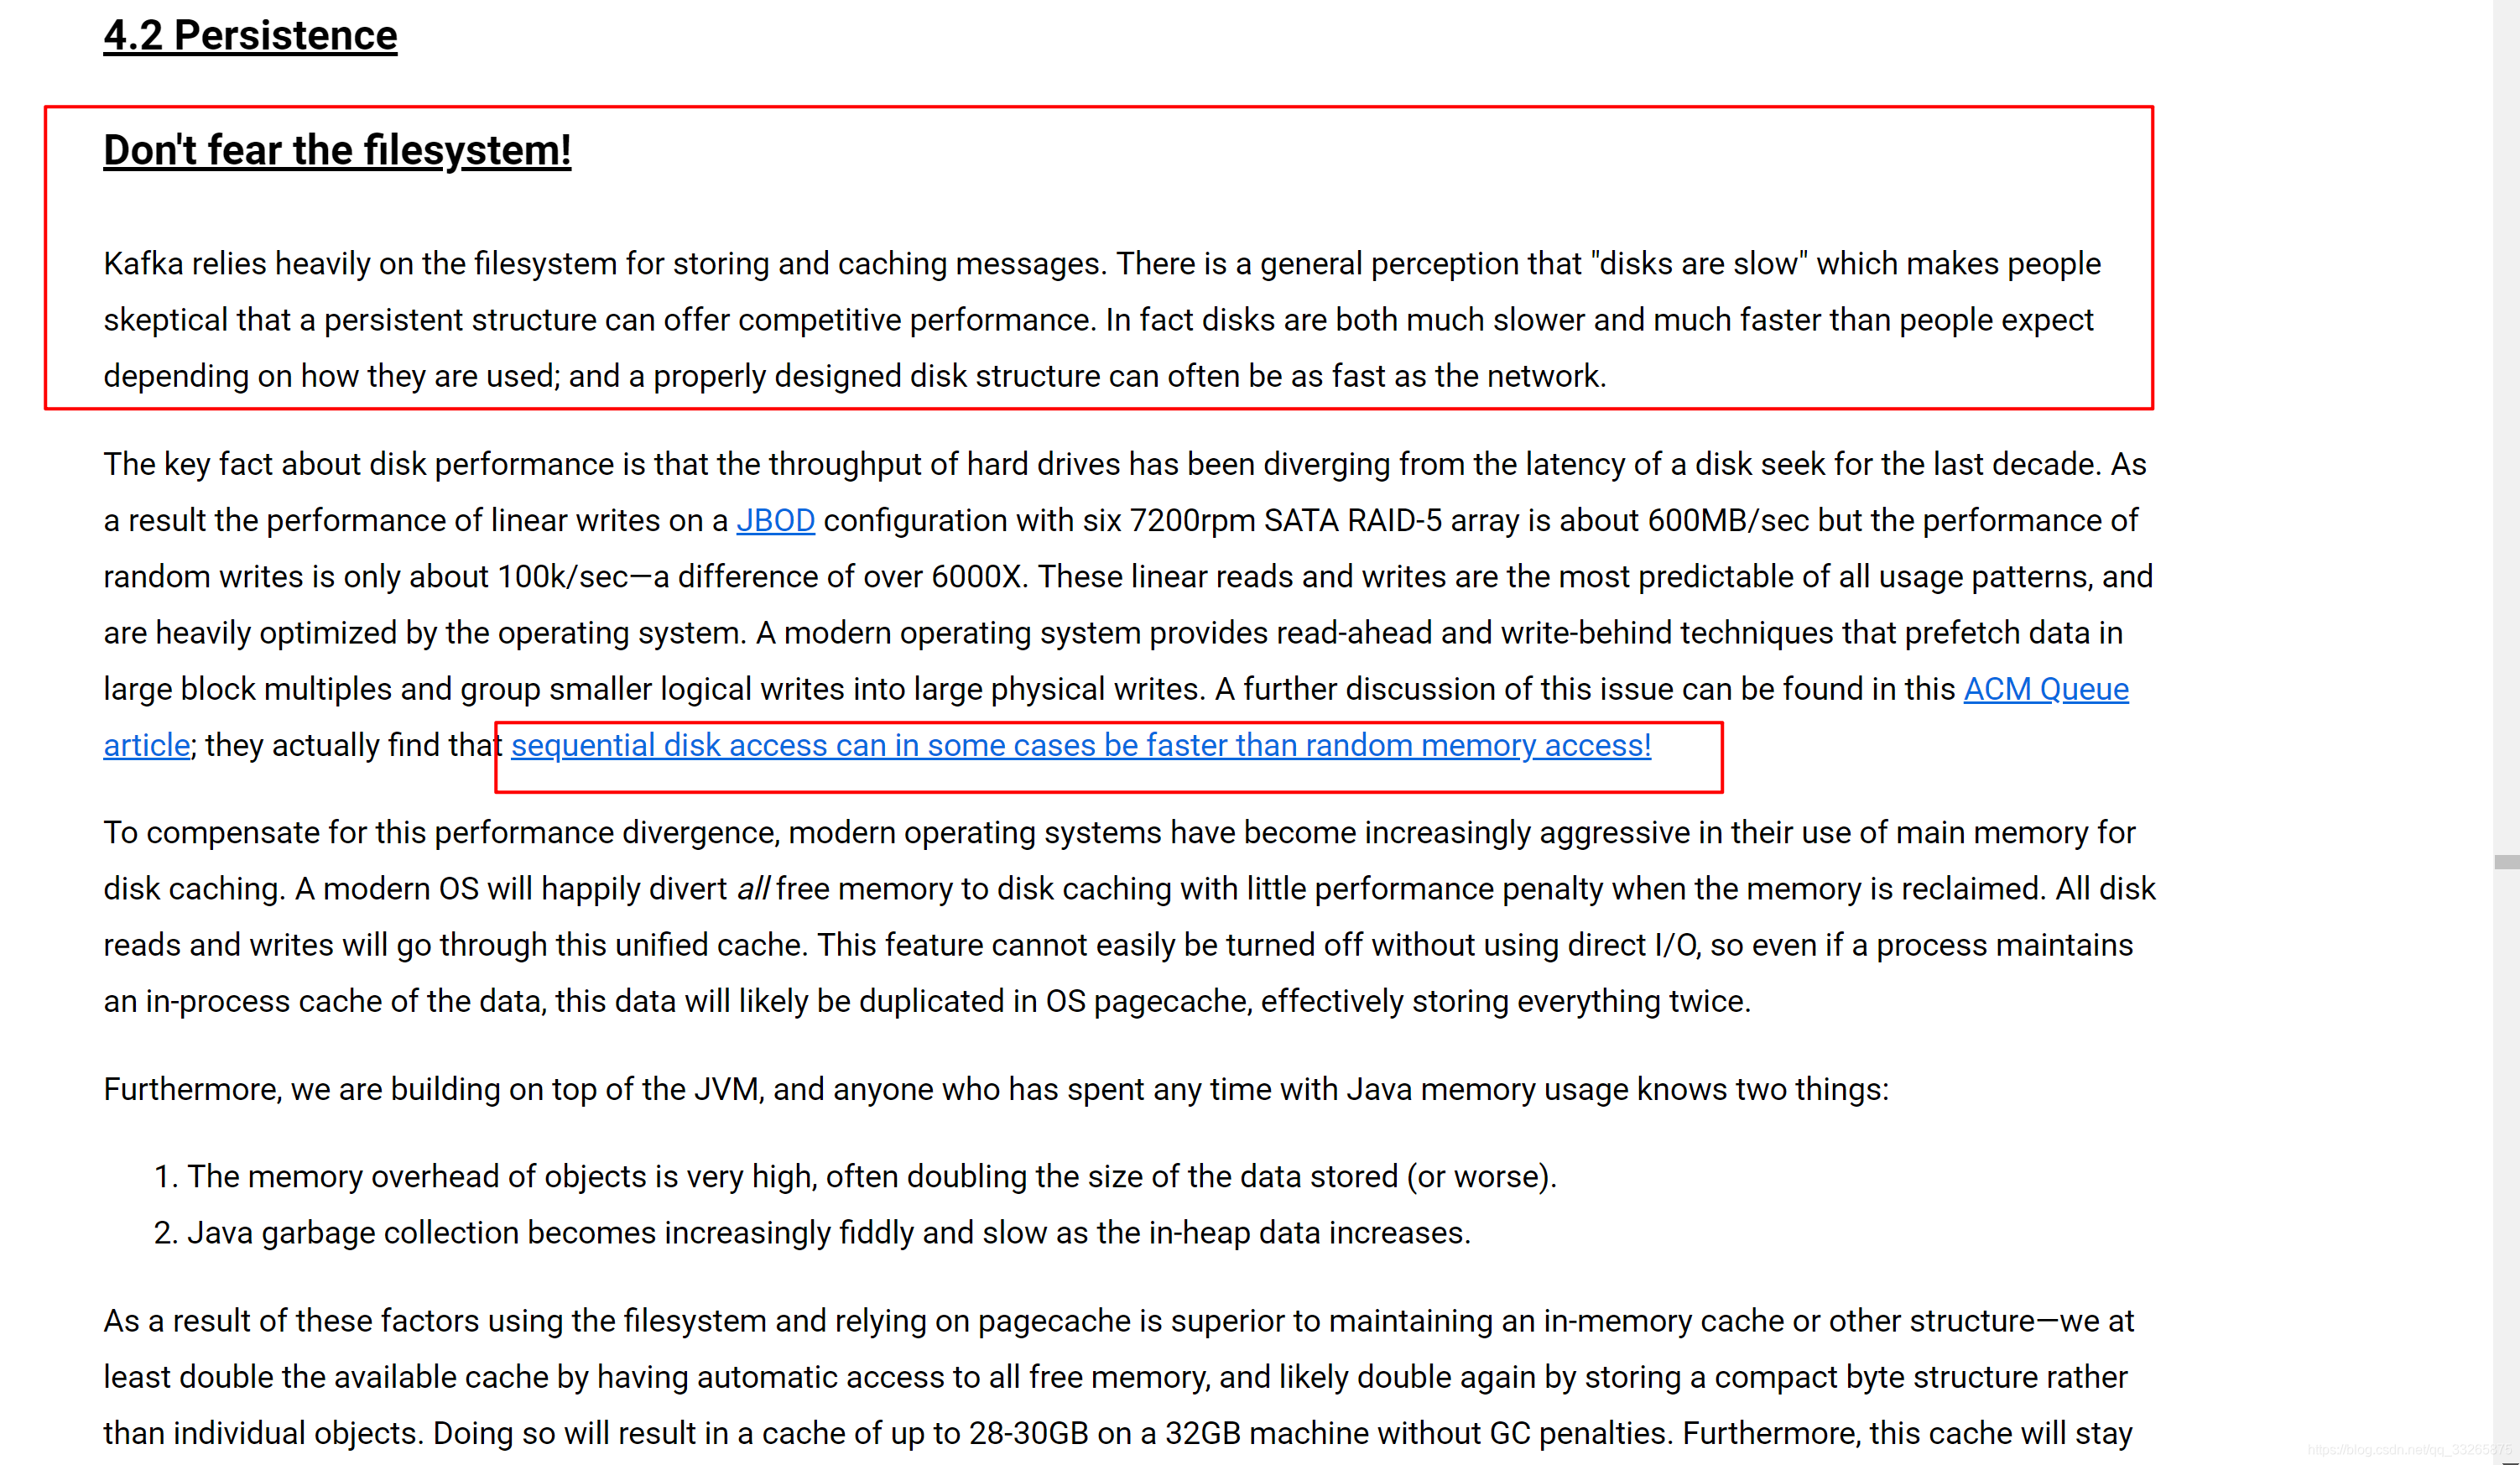Open sequential disk access faster than memory link
This screenshot has width=2520, height=1465.
pos(1080,746)
